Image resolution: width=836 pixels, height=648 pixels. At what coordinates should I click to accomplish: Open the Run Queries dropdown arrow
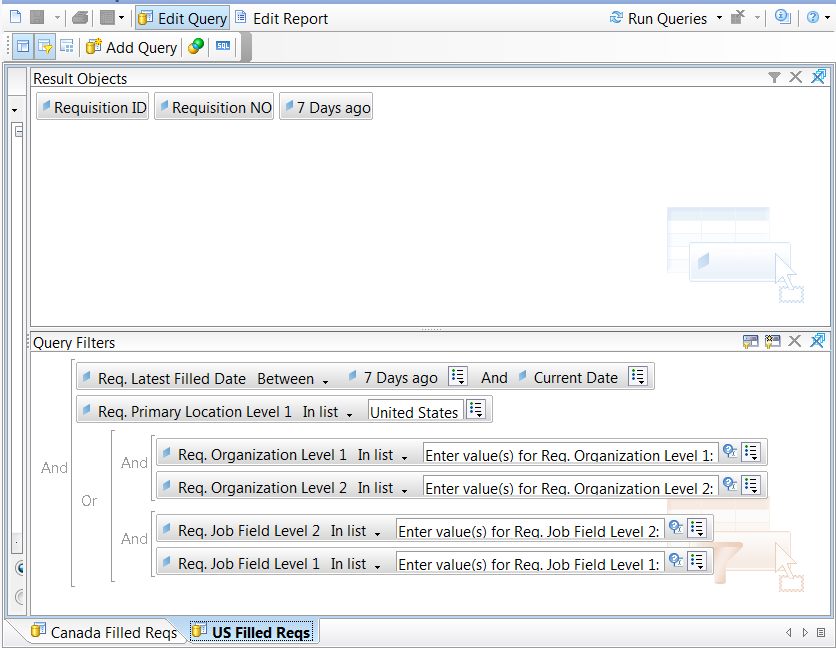[719, 18]
